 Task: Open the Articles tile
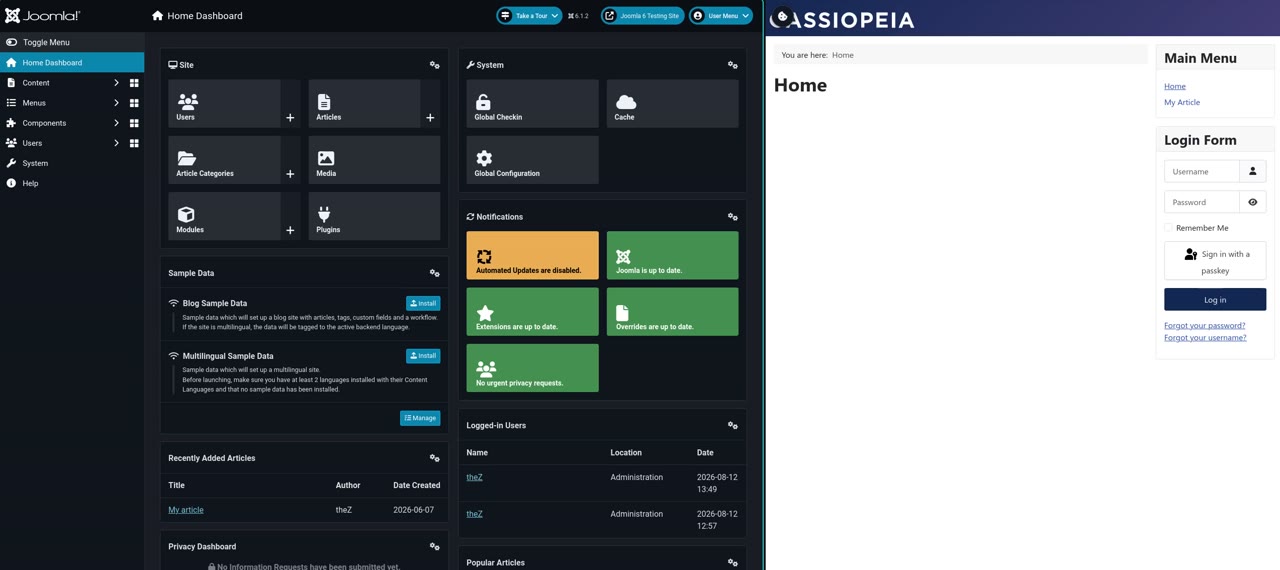coord(364,104)
